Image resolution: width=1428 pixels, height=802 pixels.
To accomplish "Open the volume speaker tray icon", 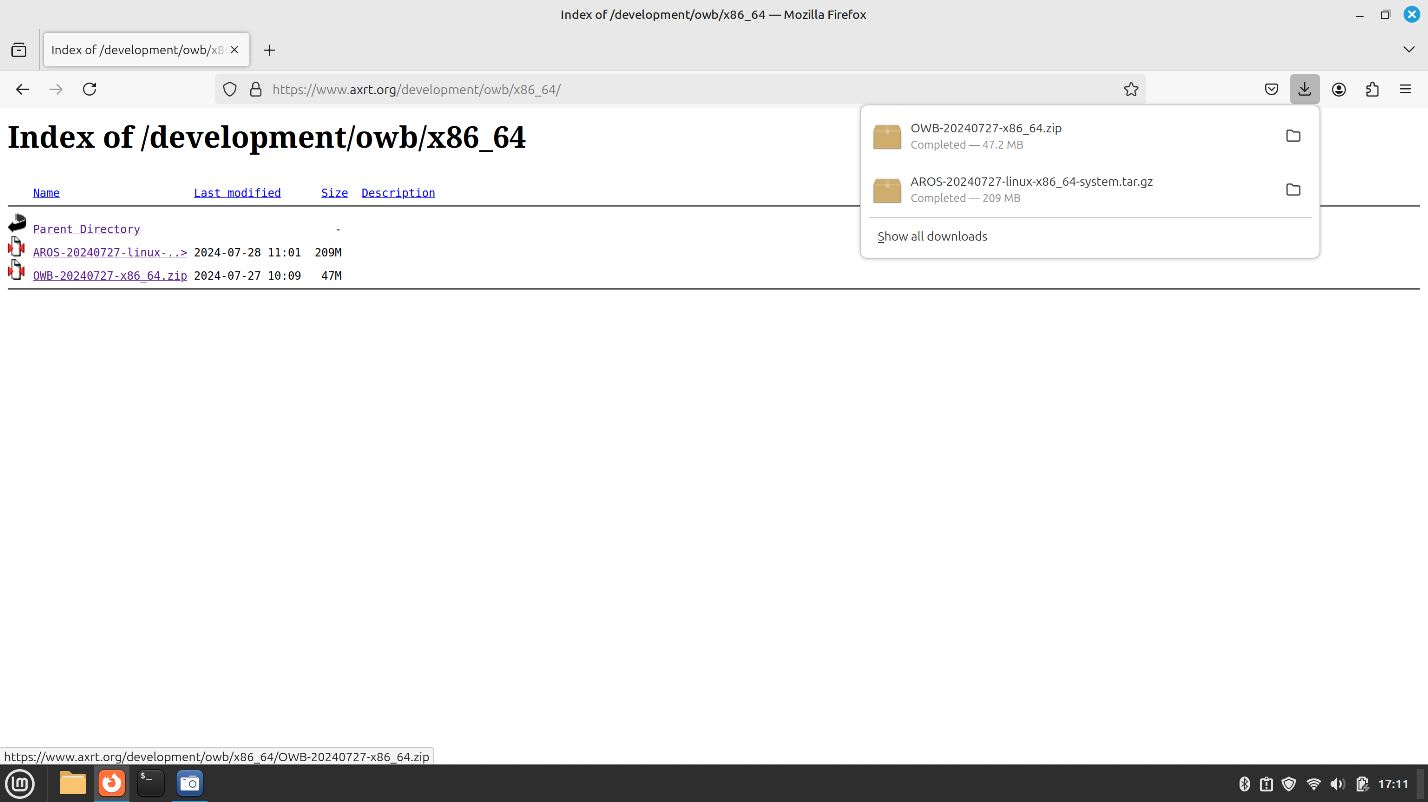I will (x=1338, y=784).
